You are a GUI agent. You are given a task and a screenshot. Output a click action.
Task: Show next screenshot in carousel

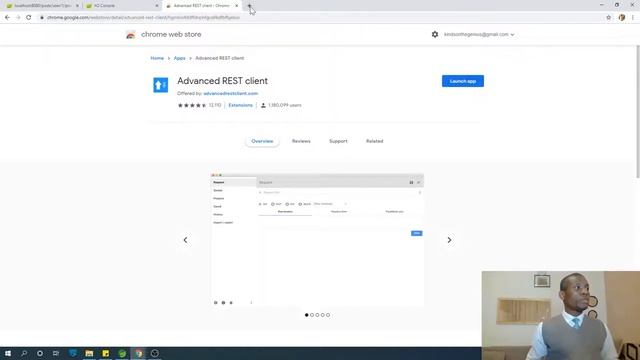tap(449, 240)
